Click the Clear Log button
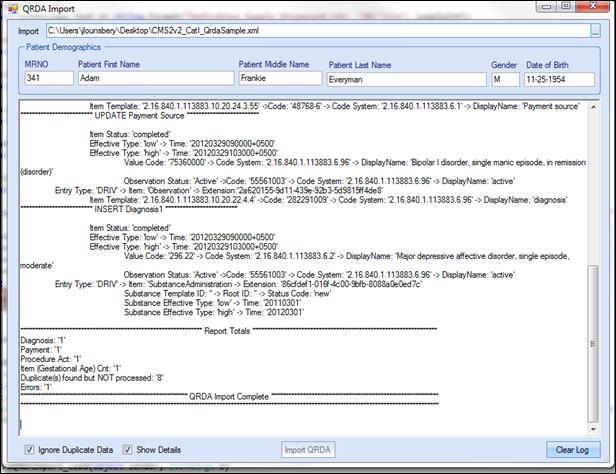Image resolution: width=616 pixels, height=474 pixels. click(x=573, y=450)
